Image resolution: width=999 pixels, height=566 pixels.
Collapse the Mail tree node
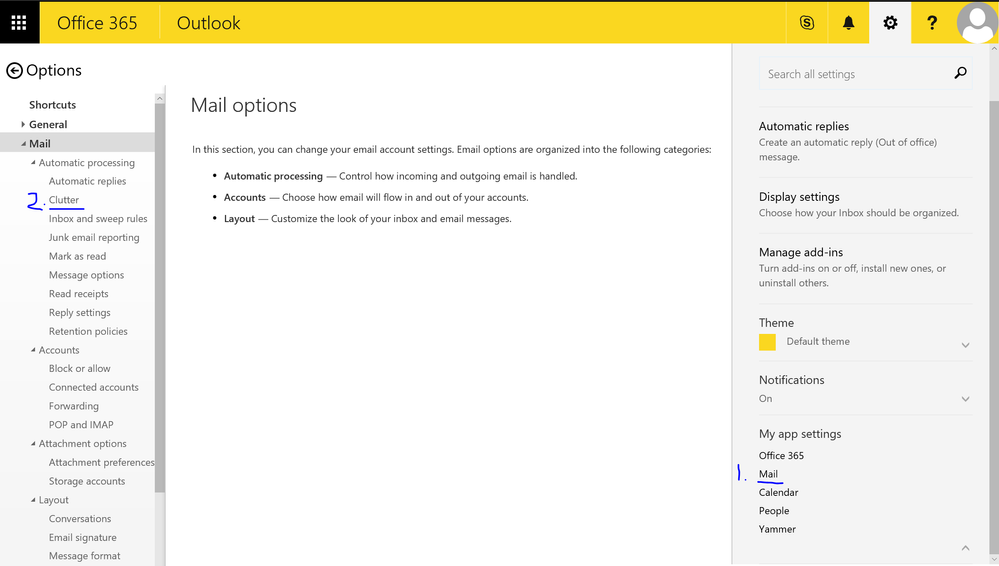(24, 143)
